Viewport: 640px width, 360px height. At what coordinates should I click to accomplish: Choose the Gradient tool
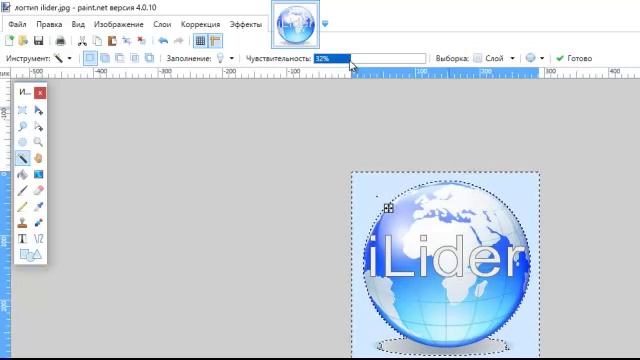pos(38,174)
